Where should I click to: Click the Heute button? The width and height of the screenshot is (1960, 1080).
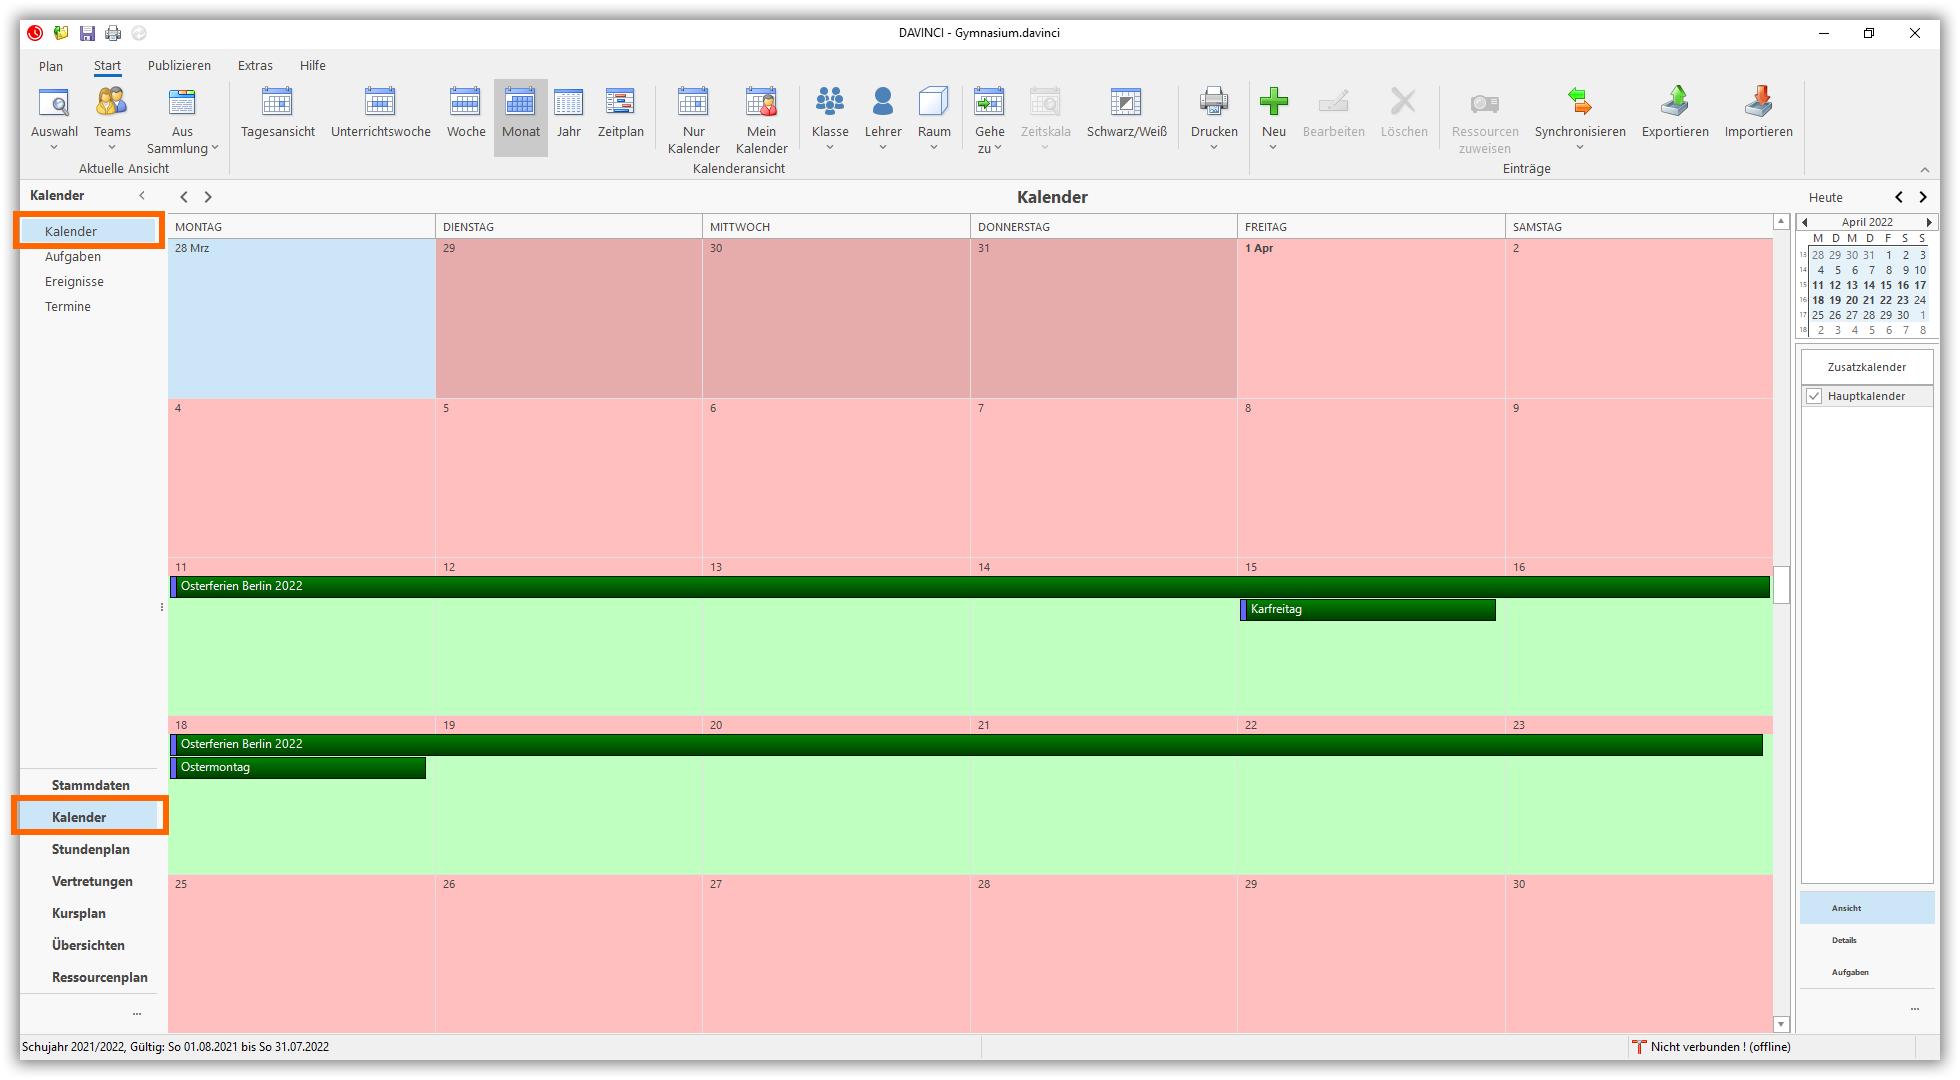[1825, 197]
